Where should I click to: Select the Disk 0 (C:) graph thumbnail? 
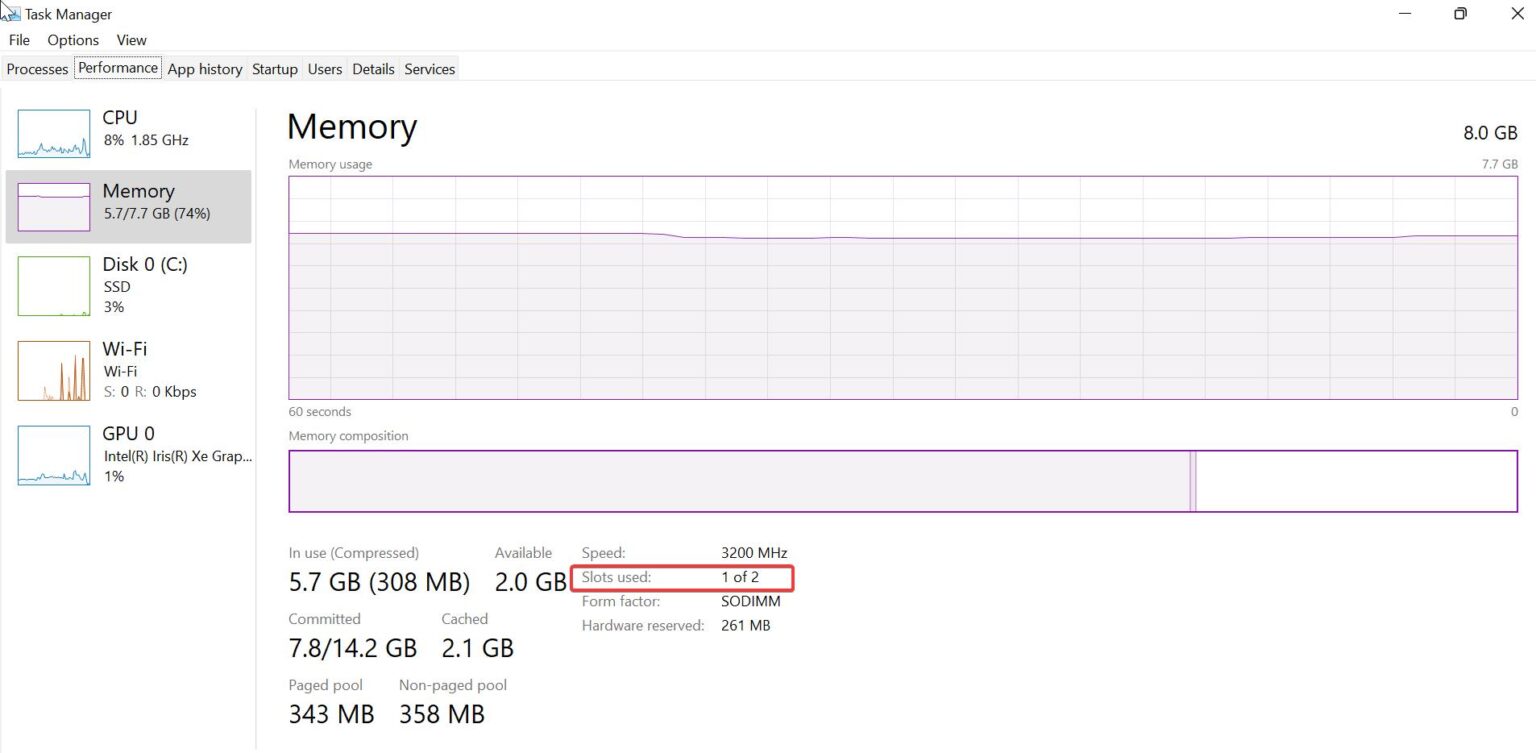coord(54,286)
